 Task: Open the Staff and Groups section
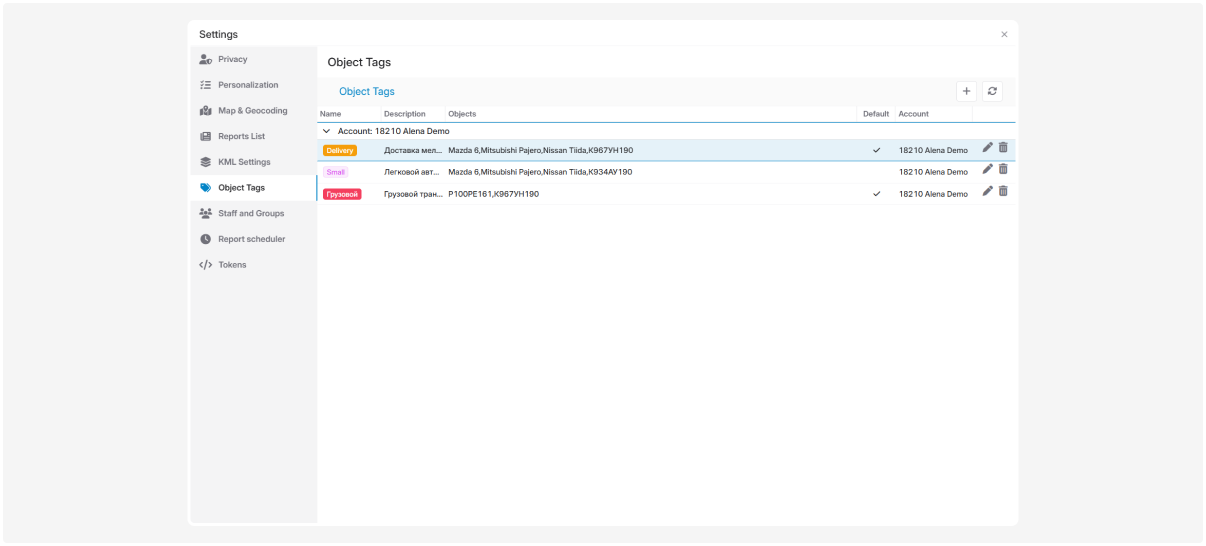(x=250, y=213)
